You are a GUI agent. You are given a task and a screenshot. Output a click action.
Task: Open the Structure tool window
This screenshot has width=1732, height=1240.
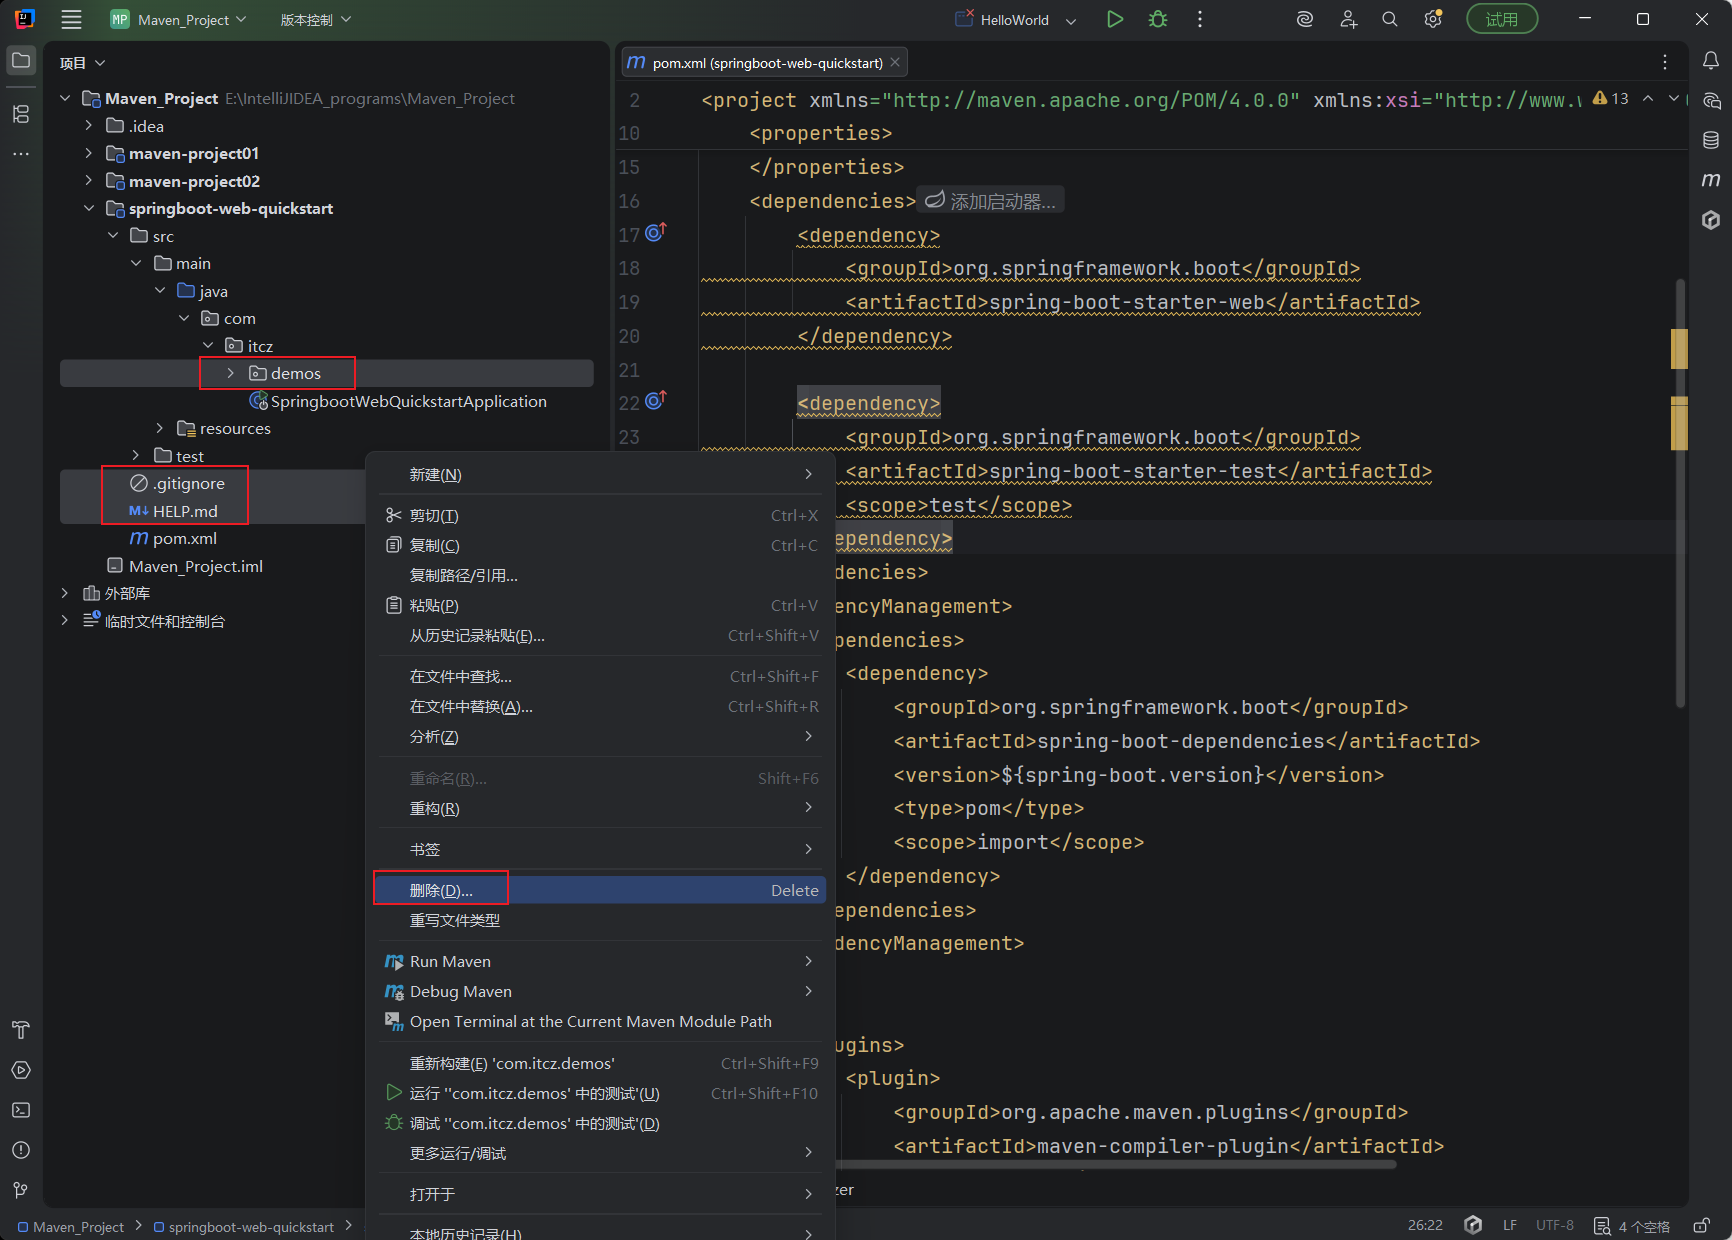[21, 114]
